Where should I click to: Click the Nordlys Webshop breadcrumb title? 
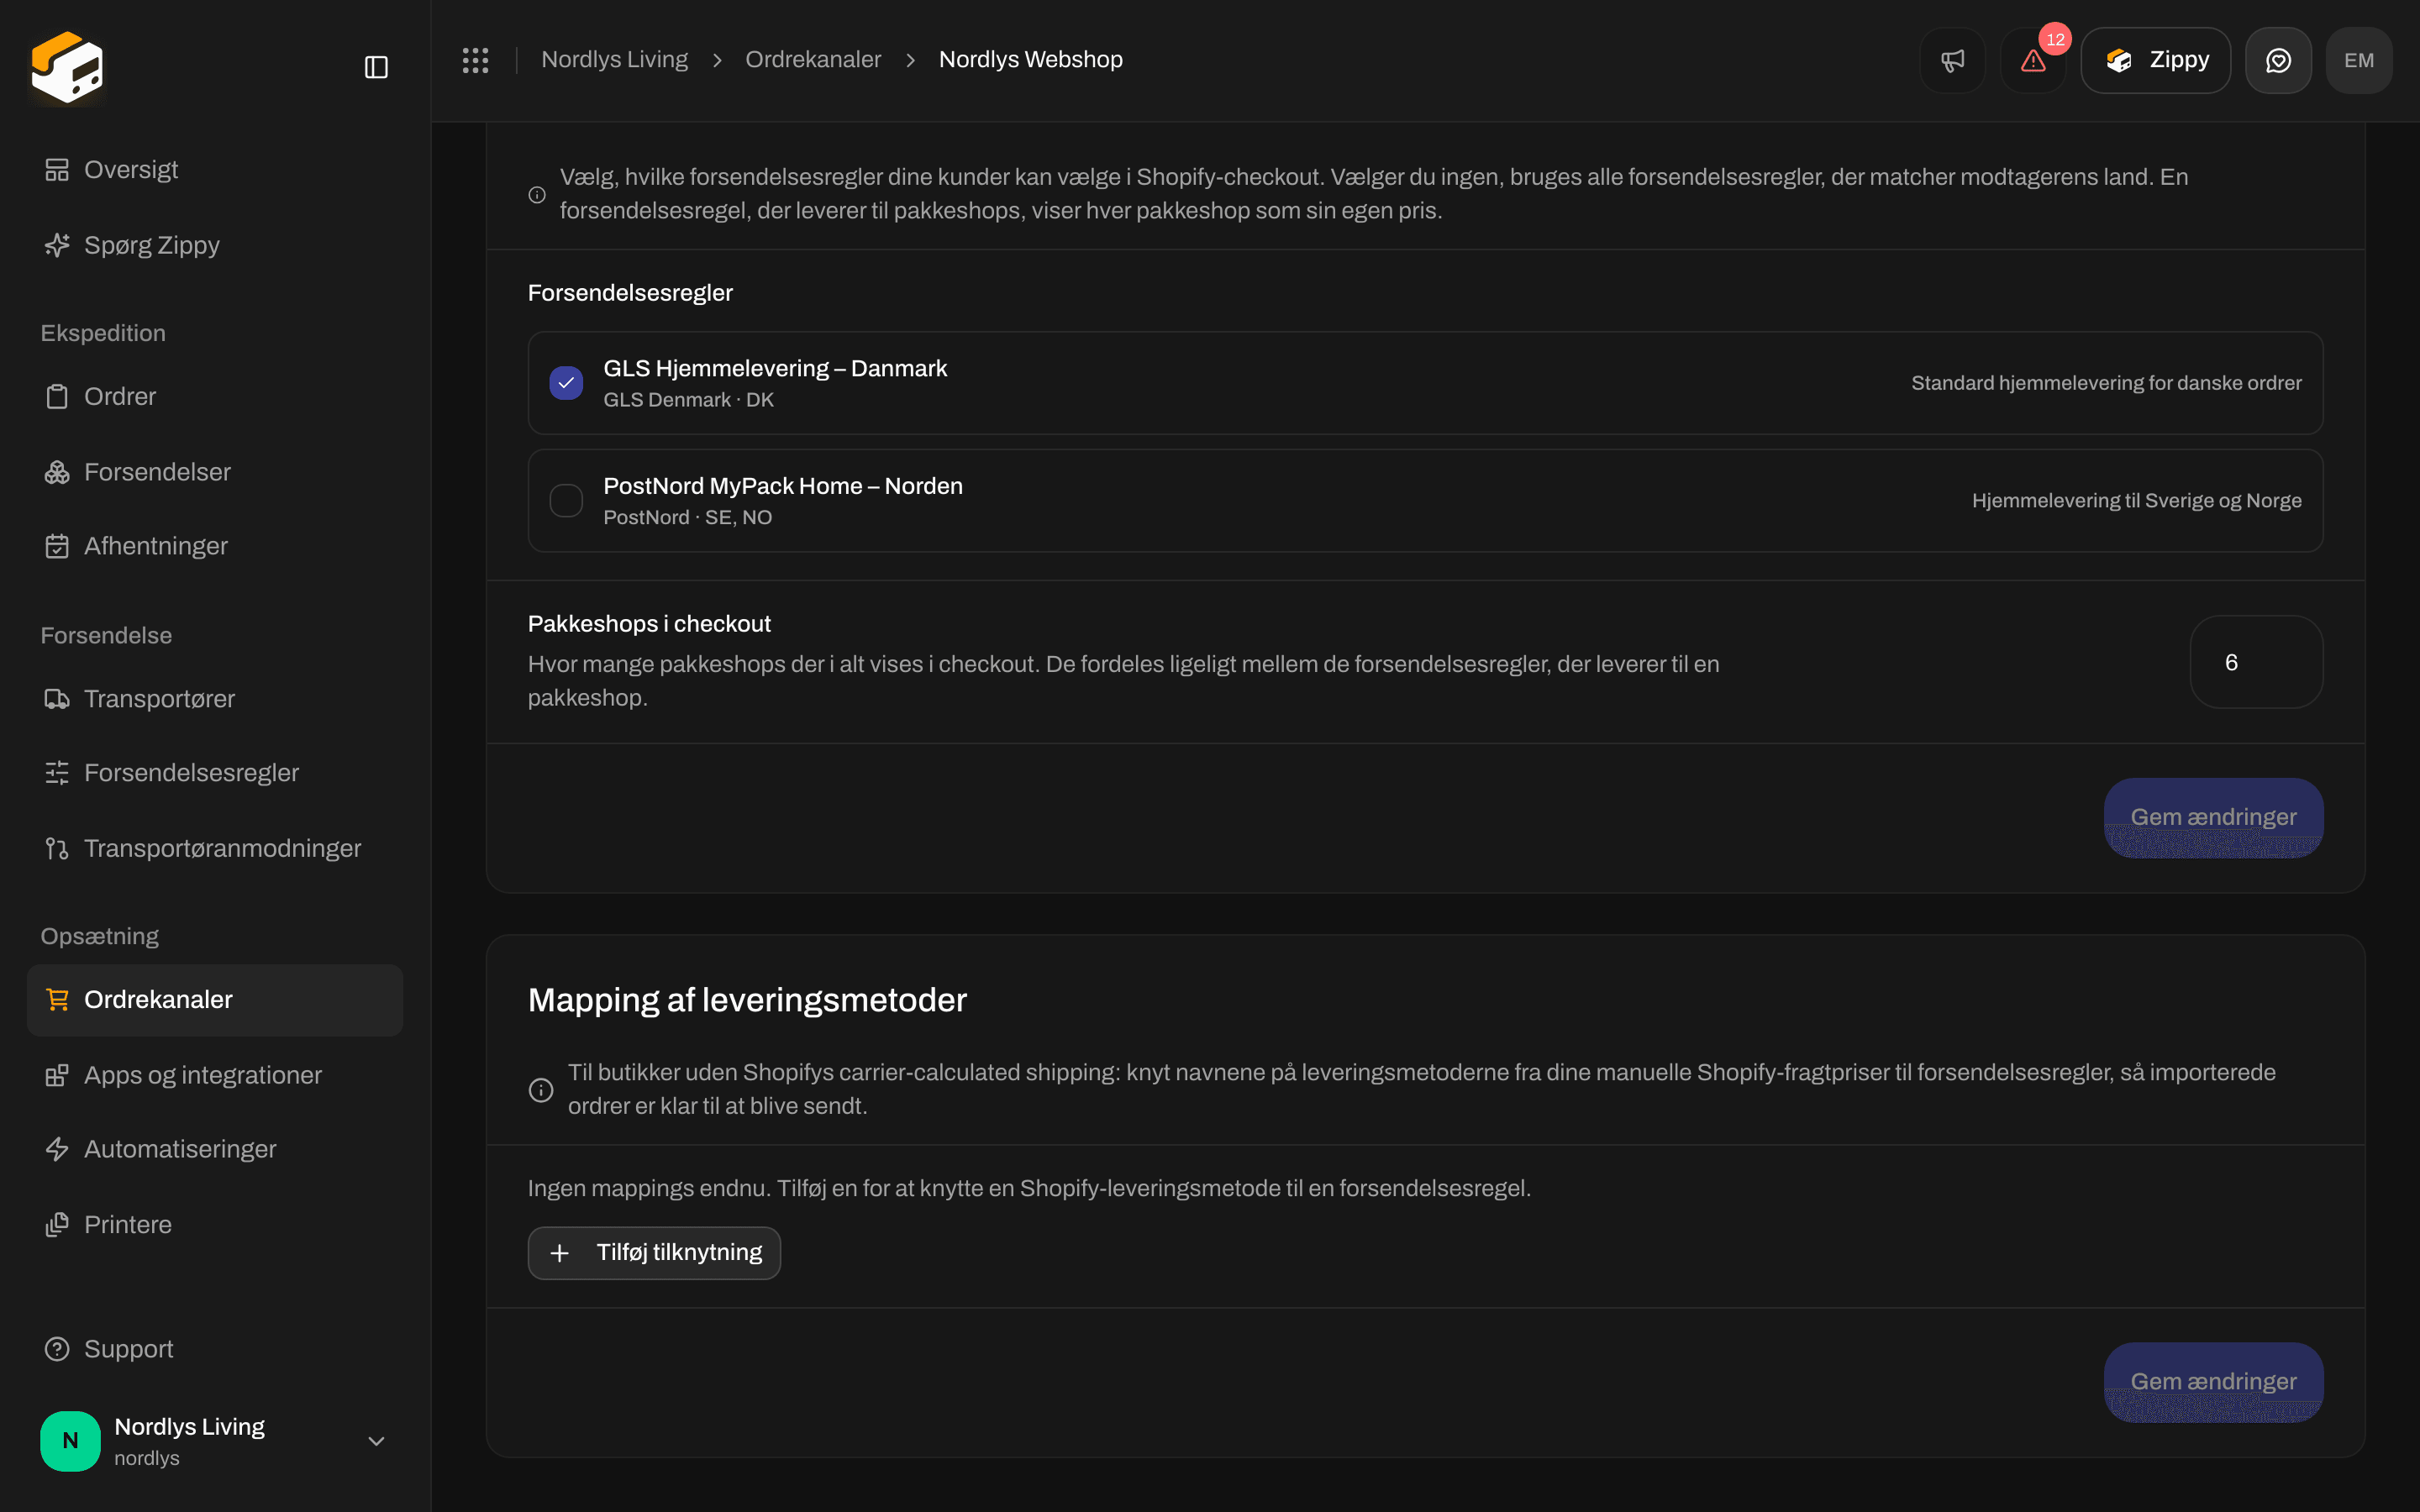pos(1030,60)
